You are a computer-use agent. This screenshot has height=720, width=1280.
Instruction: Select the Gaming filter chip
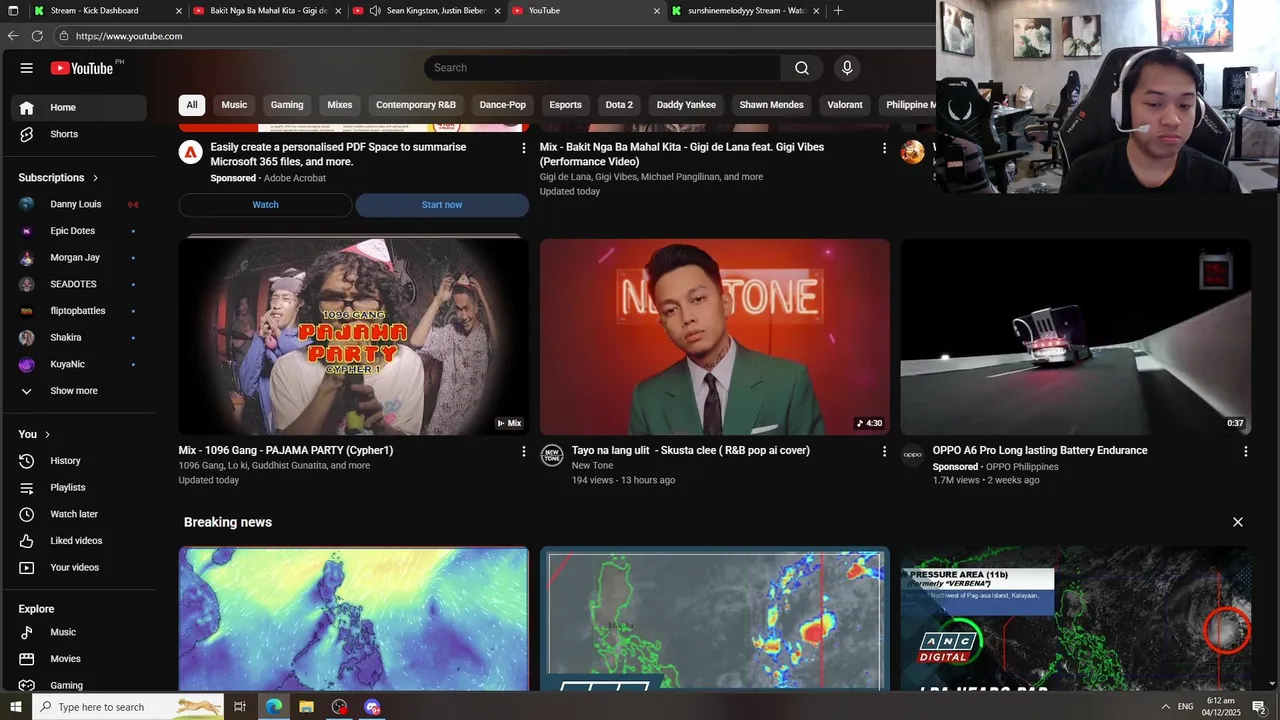tap(287, 105)
